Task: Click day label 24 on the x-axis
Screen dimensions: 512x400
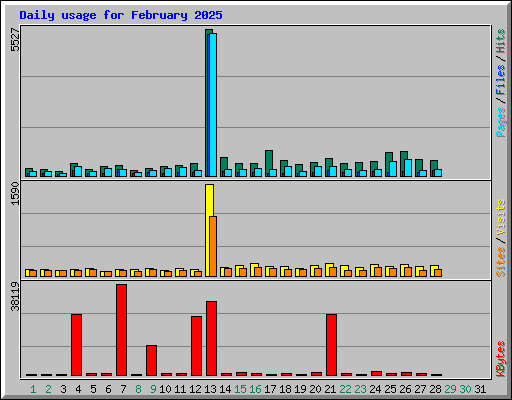Action: pos(375,389)
